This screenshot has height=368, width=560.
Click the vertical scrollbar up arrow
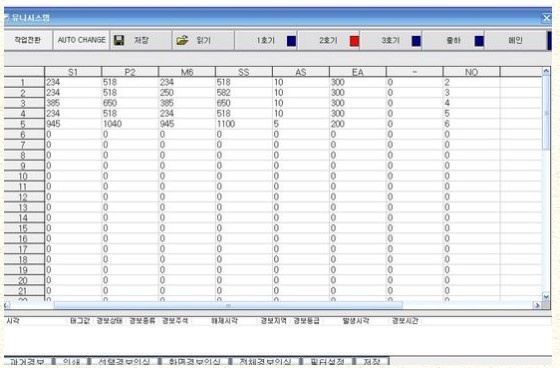(546, 71)
